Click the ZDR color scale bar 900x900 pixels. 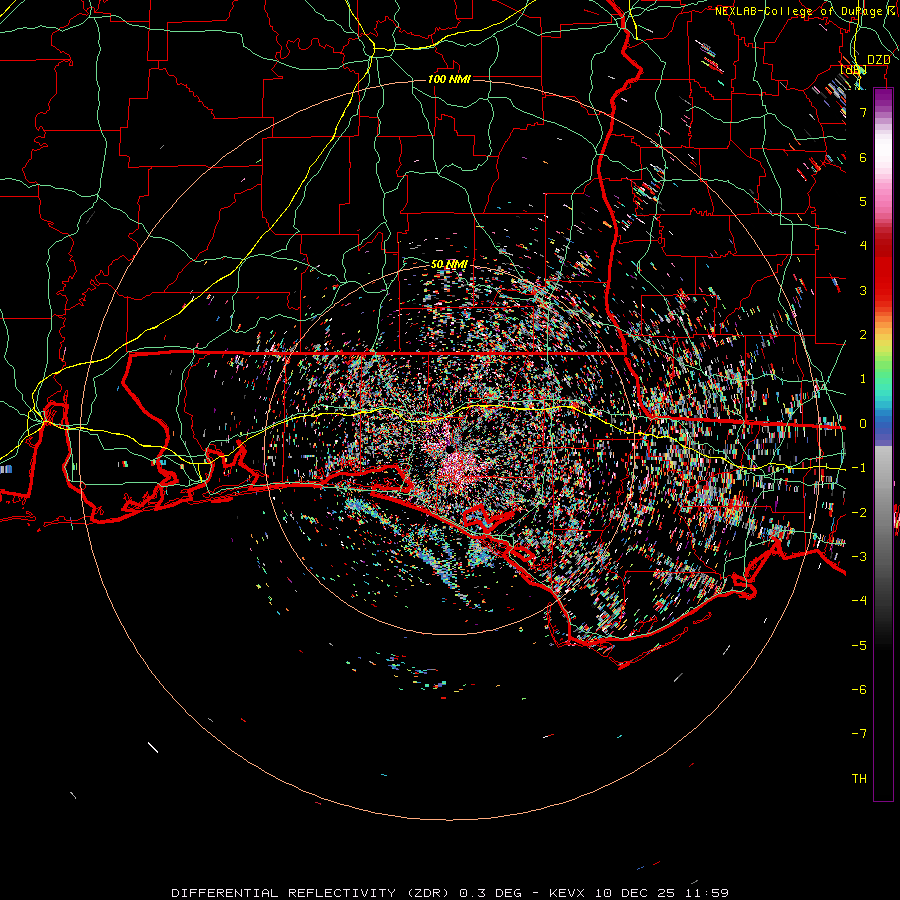point(883,444)
